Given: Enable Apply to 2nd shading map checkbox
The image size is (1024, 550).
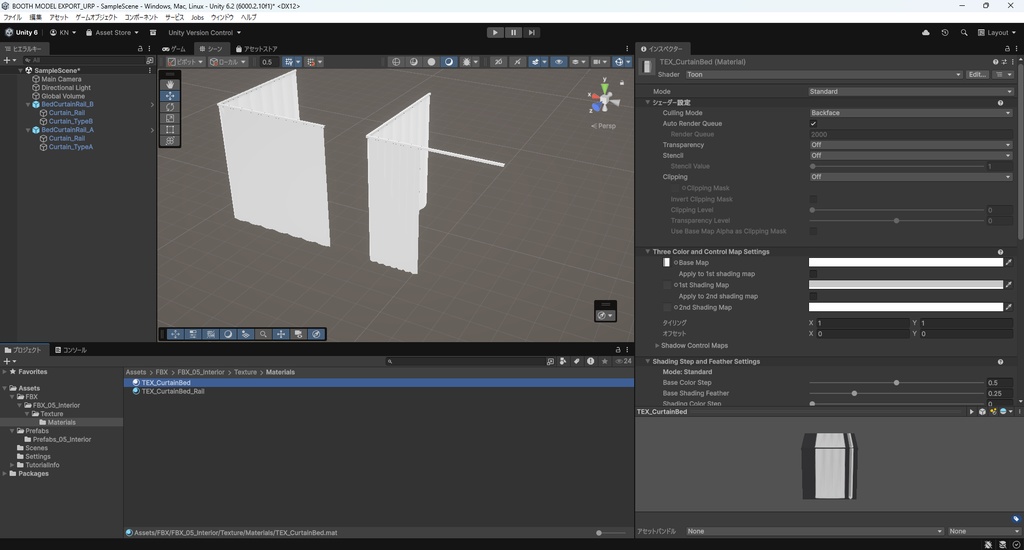Looking at the screenshot, I should click(813, 296).
